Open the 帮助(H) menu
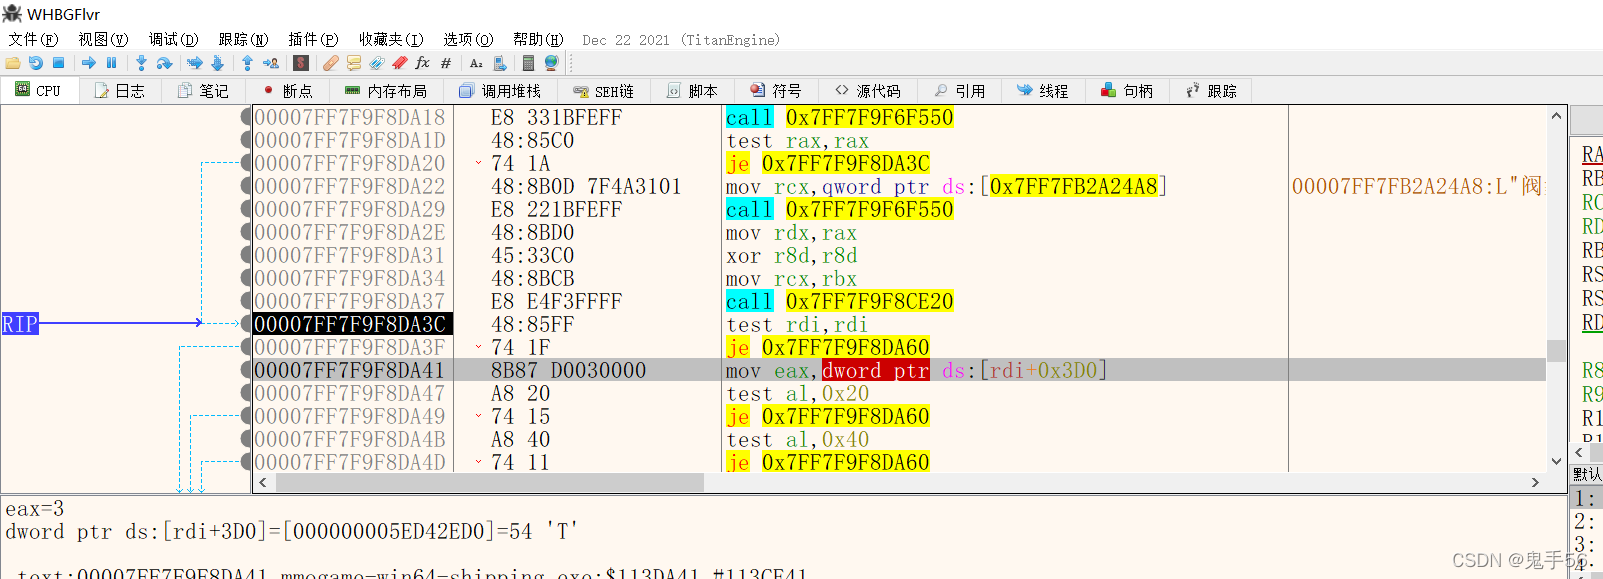 (x=539, y=39)
